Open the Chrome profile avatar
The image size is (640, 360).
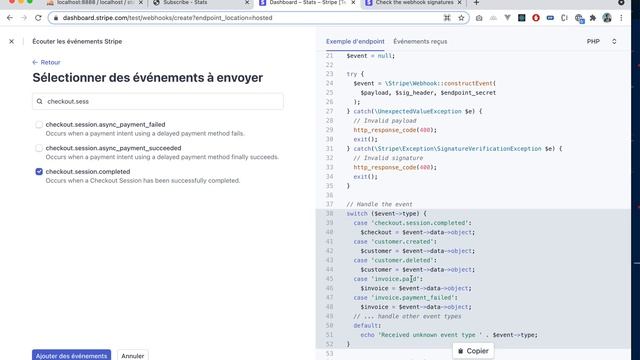(x=607, y=18)
